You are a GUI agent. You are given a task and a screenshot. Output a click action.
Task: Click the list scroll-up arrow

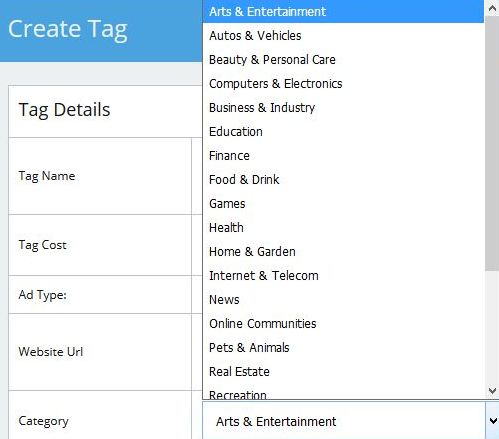click(492, 8)
